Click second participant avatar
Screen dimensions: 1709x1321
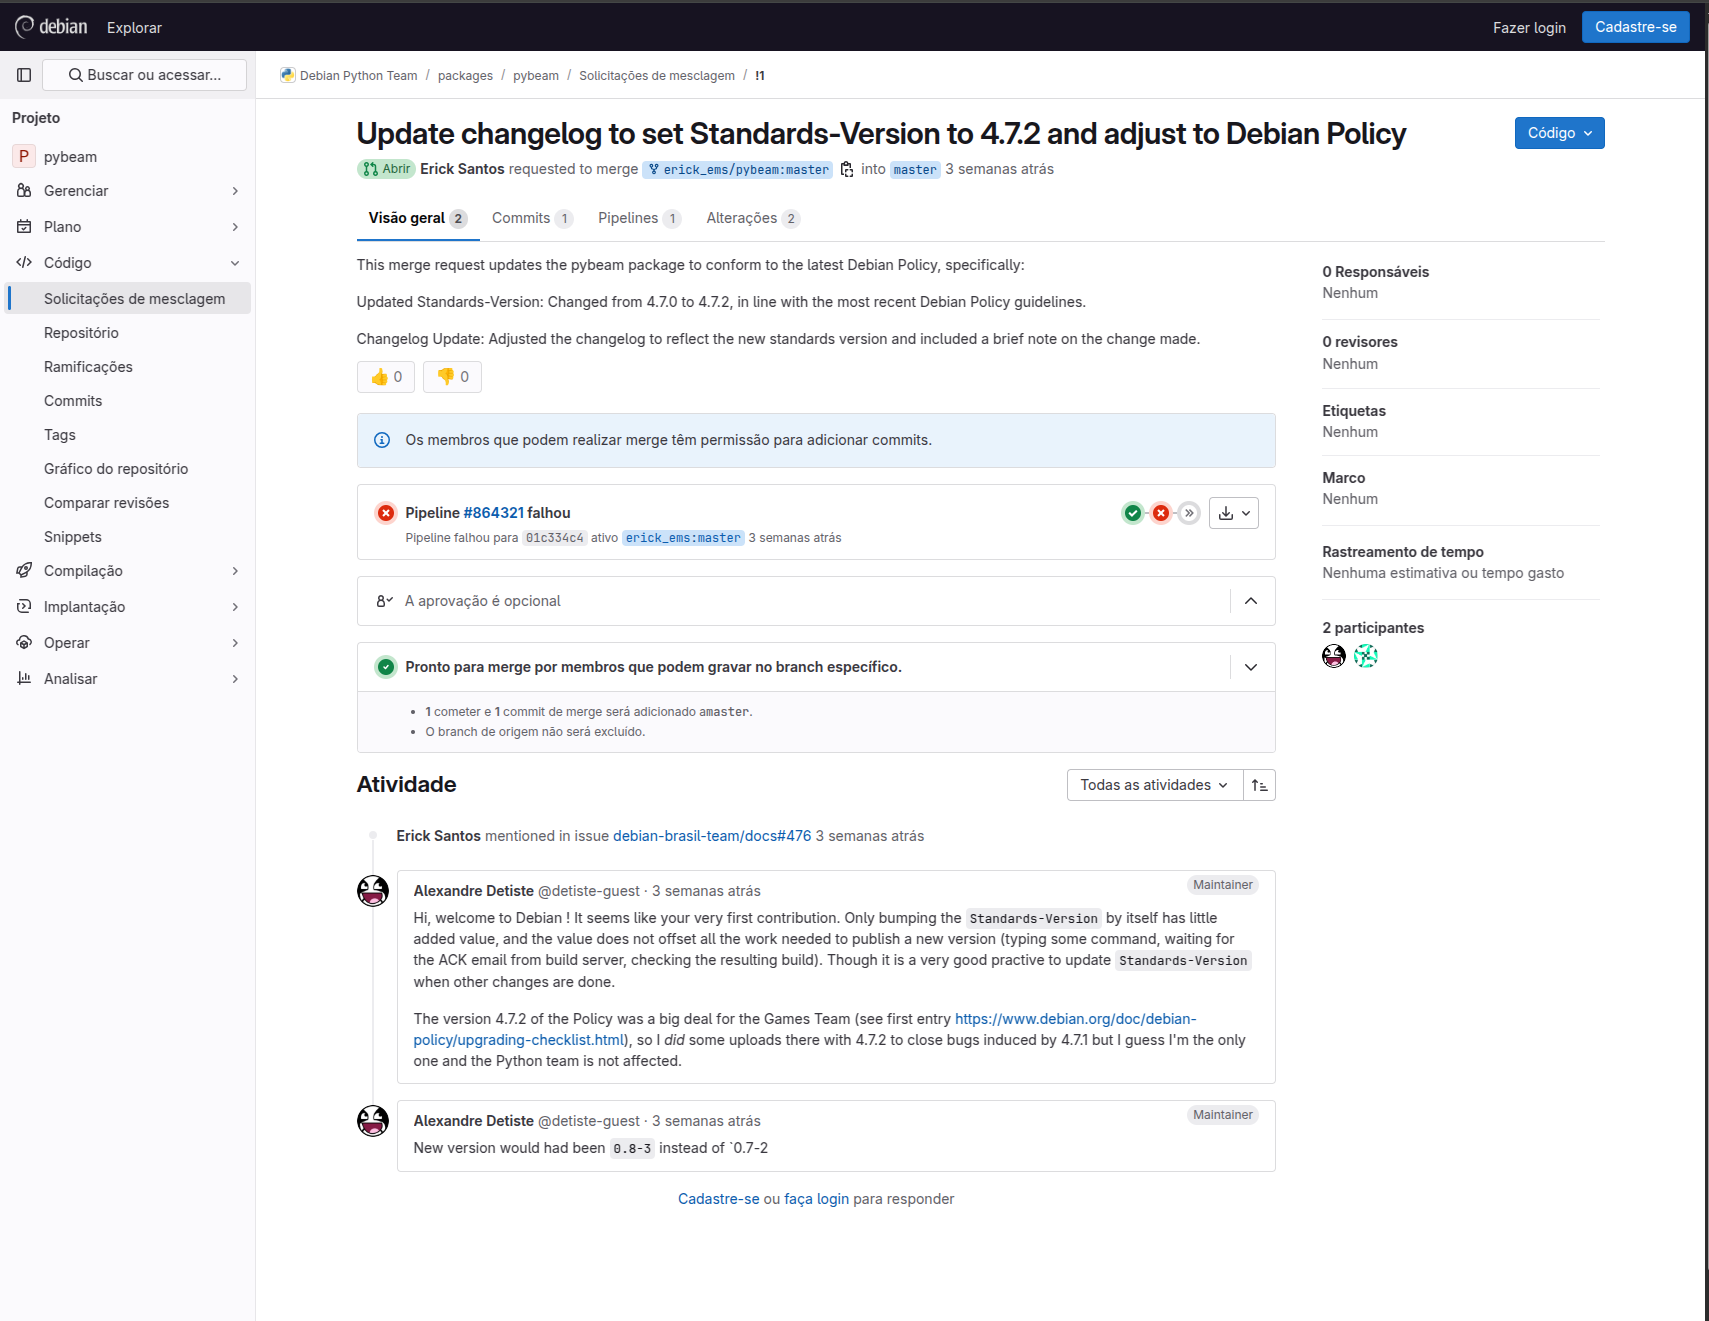[x=1366, y=656]
